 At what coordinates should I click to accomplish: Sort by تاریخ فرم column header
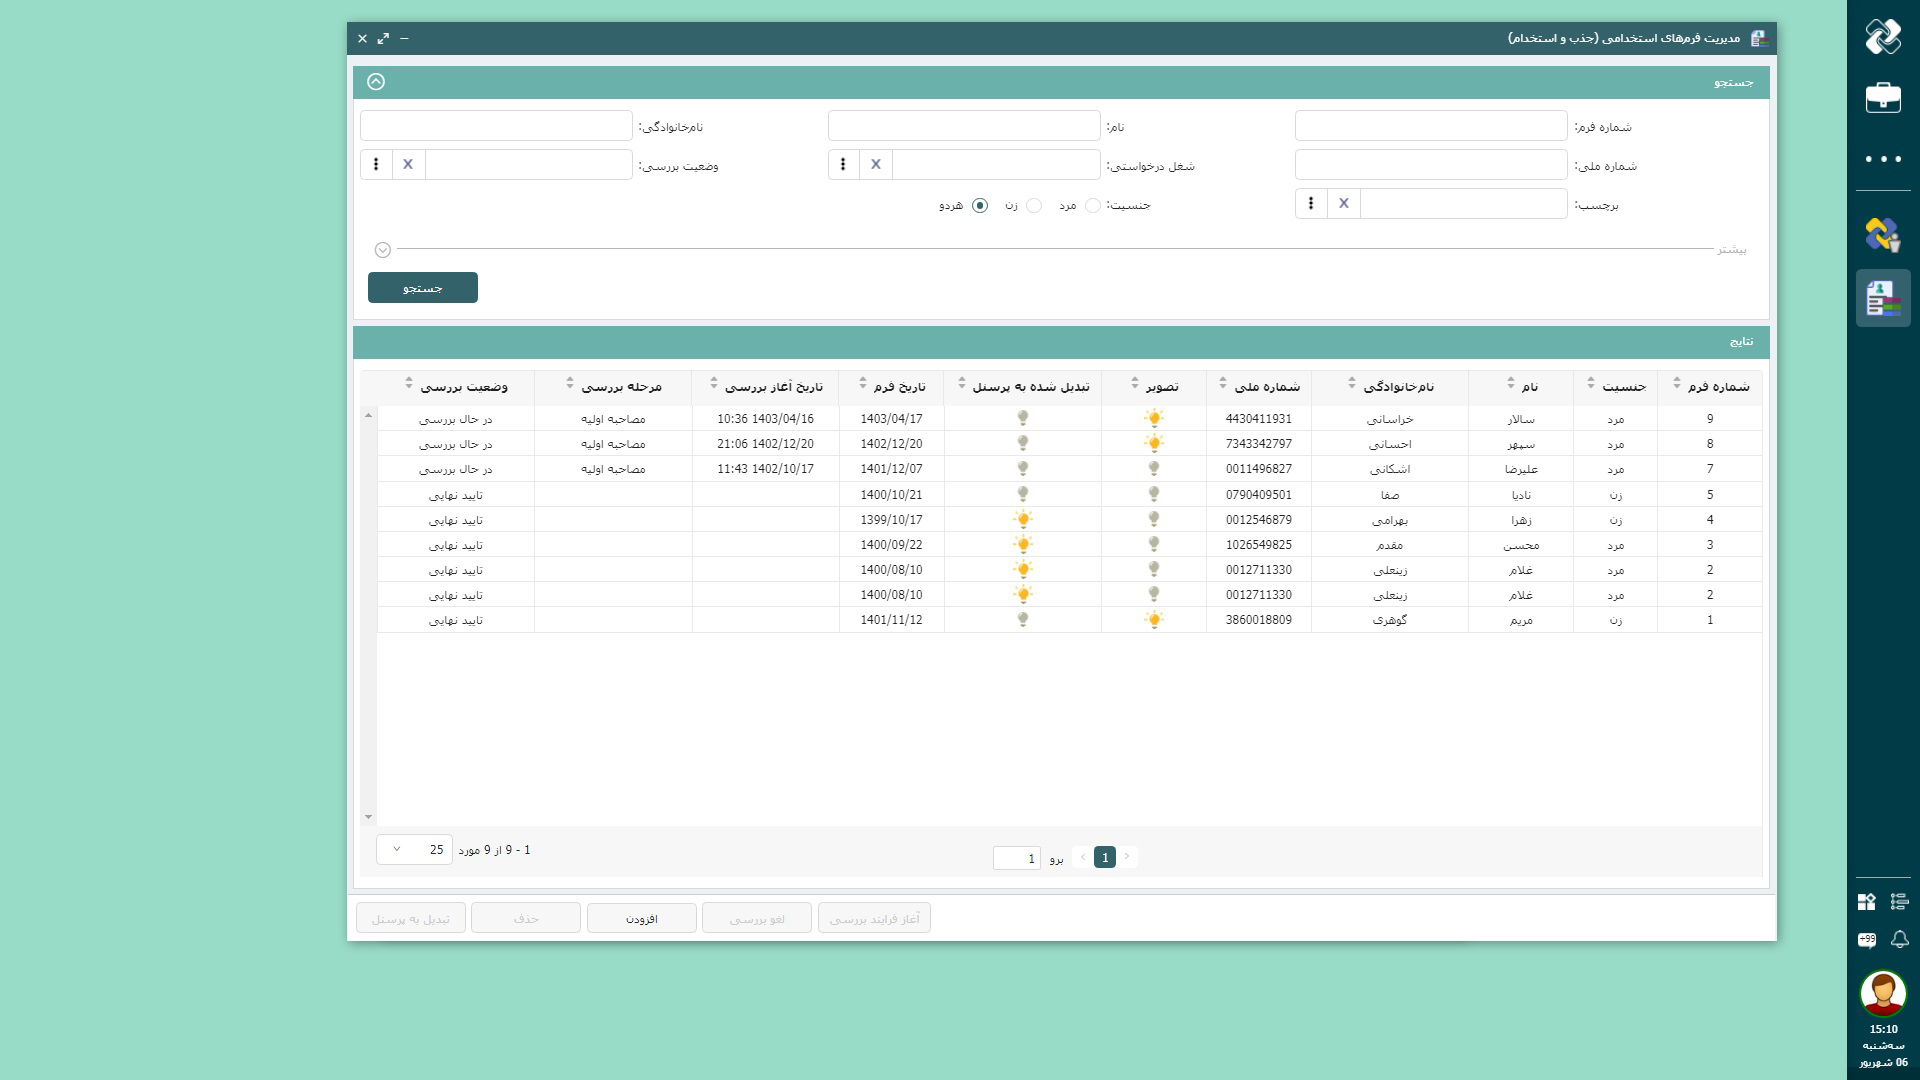coord(891,386)
